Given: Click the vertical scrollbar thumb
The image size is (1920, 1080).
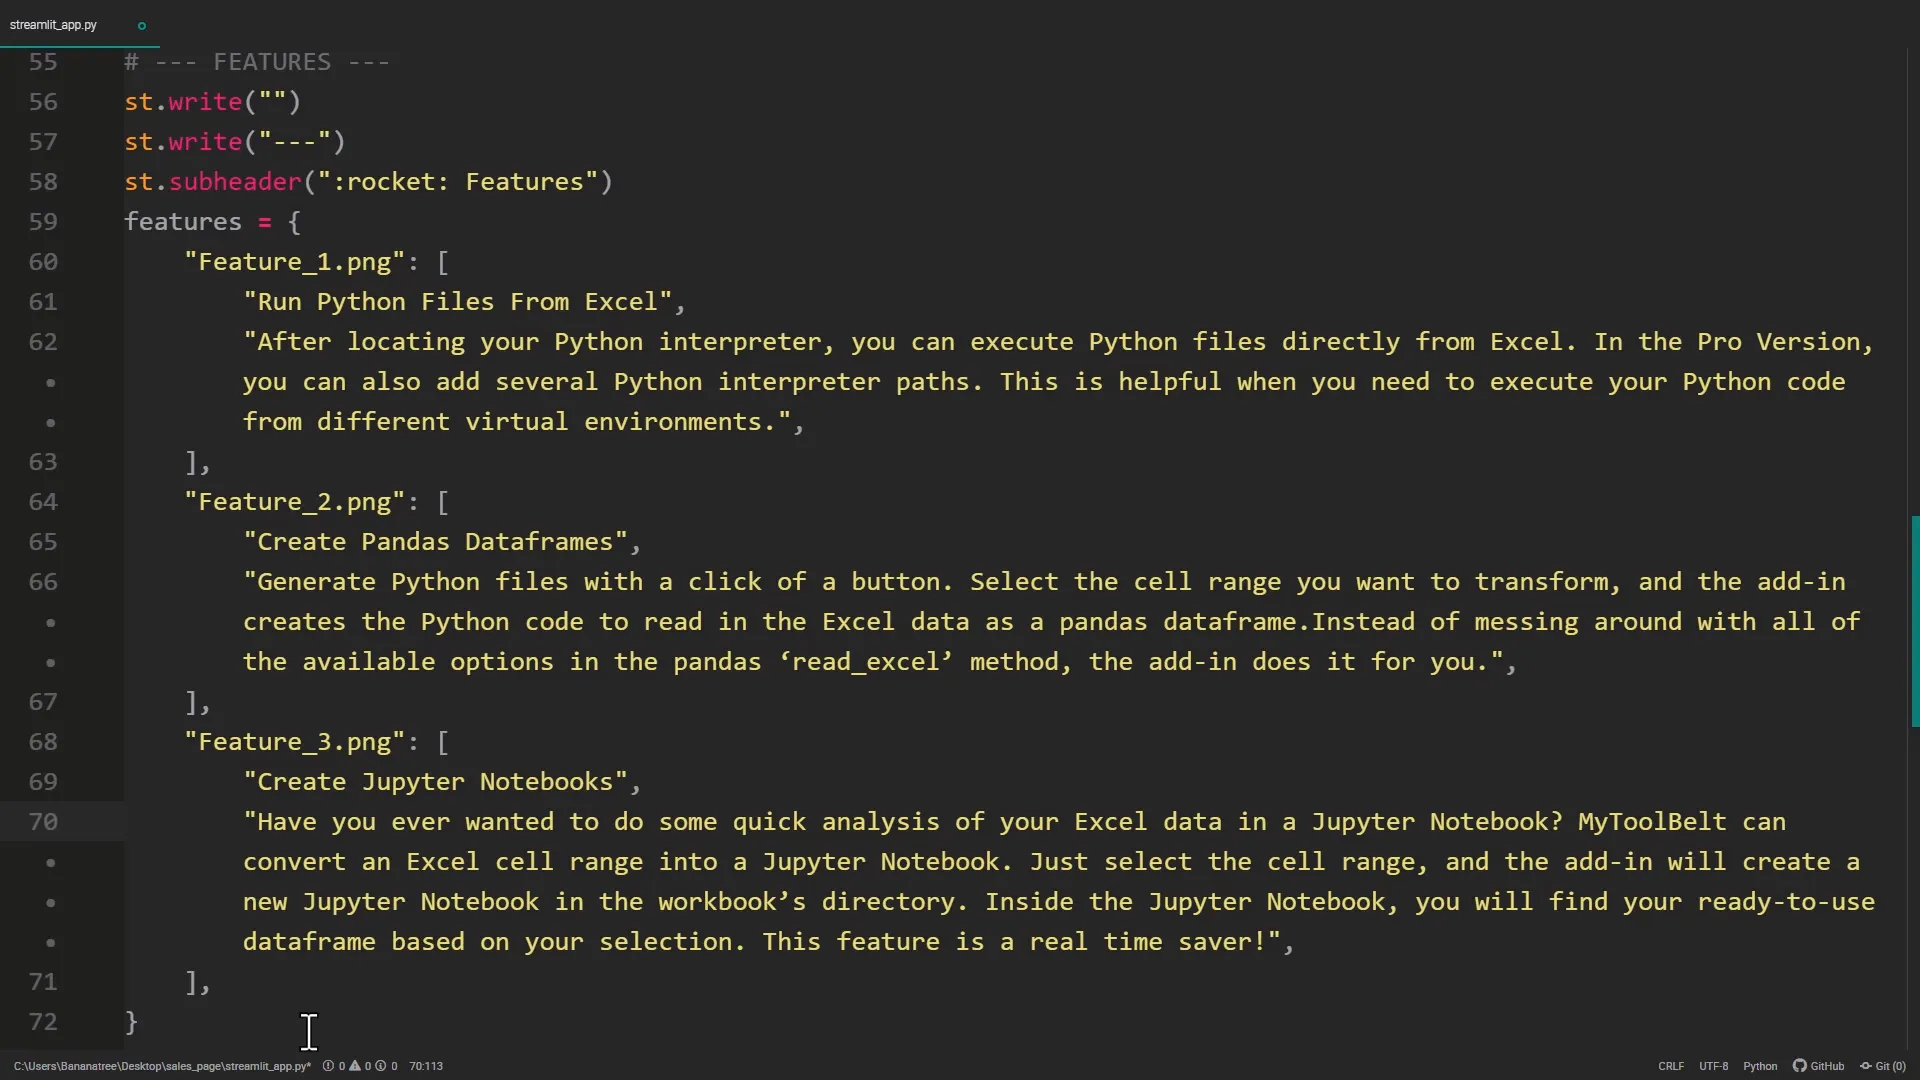Looking at the screenshot, I should pyautogui.click(x=1914, y=620).
